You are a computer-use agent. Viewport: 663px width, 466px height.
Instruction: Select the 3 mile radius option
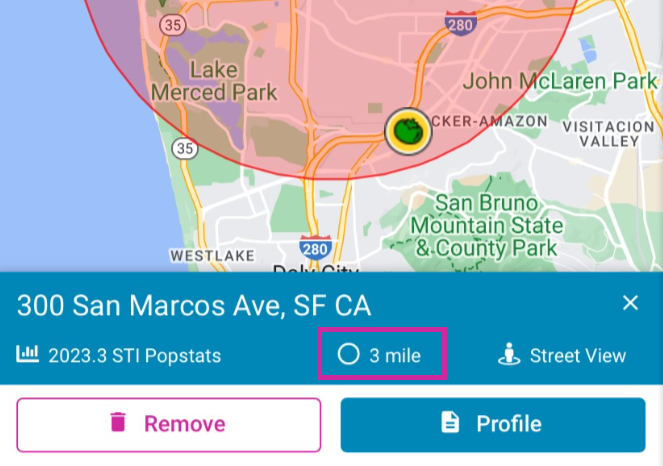tap(381, 355)
